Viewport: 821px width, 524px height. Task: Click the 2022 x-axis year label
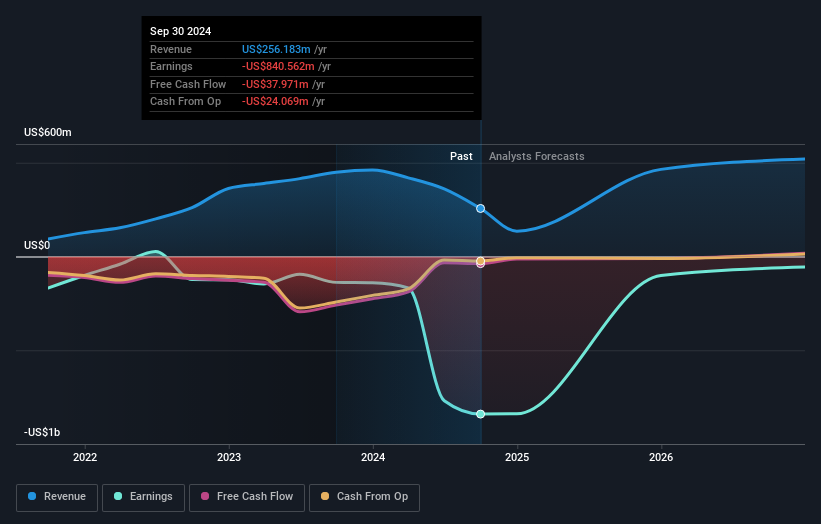(x=85, y=457)
